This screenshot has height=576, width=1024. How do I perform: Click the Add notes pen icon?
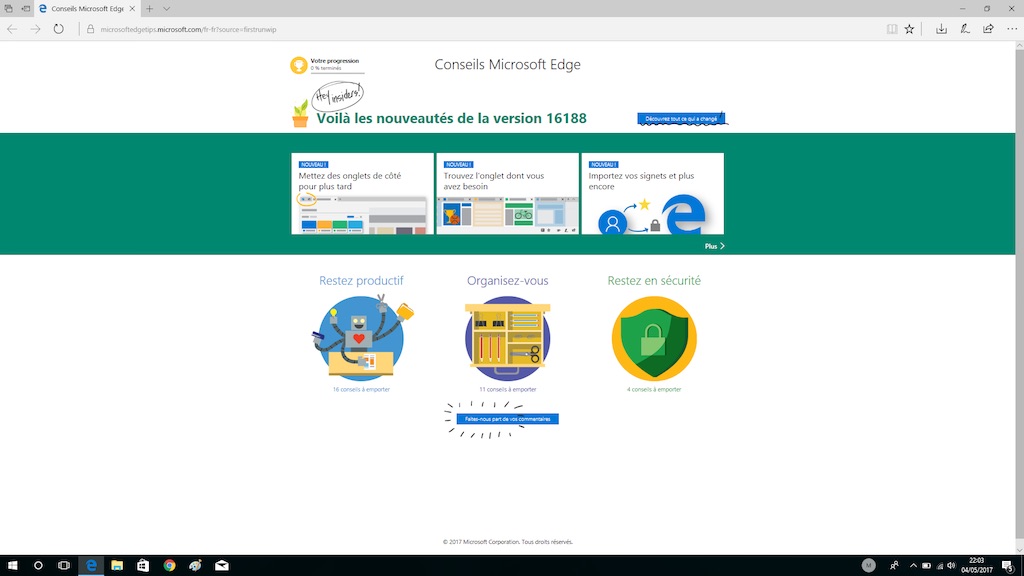[x=965, y=29]
